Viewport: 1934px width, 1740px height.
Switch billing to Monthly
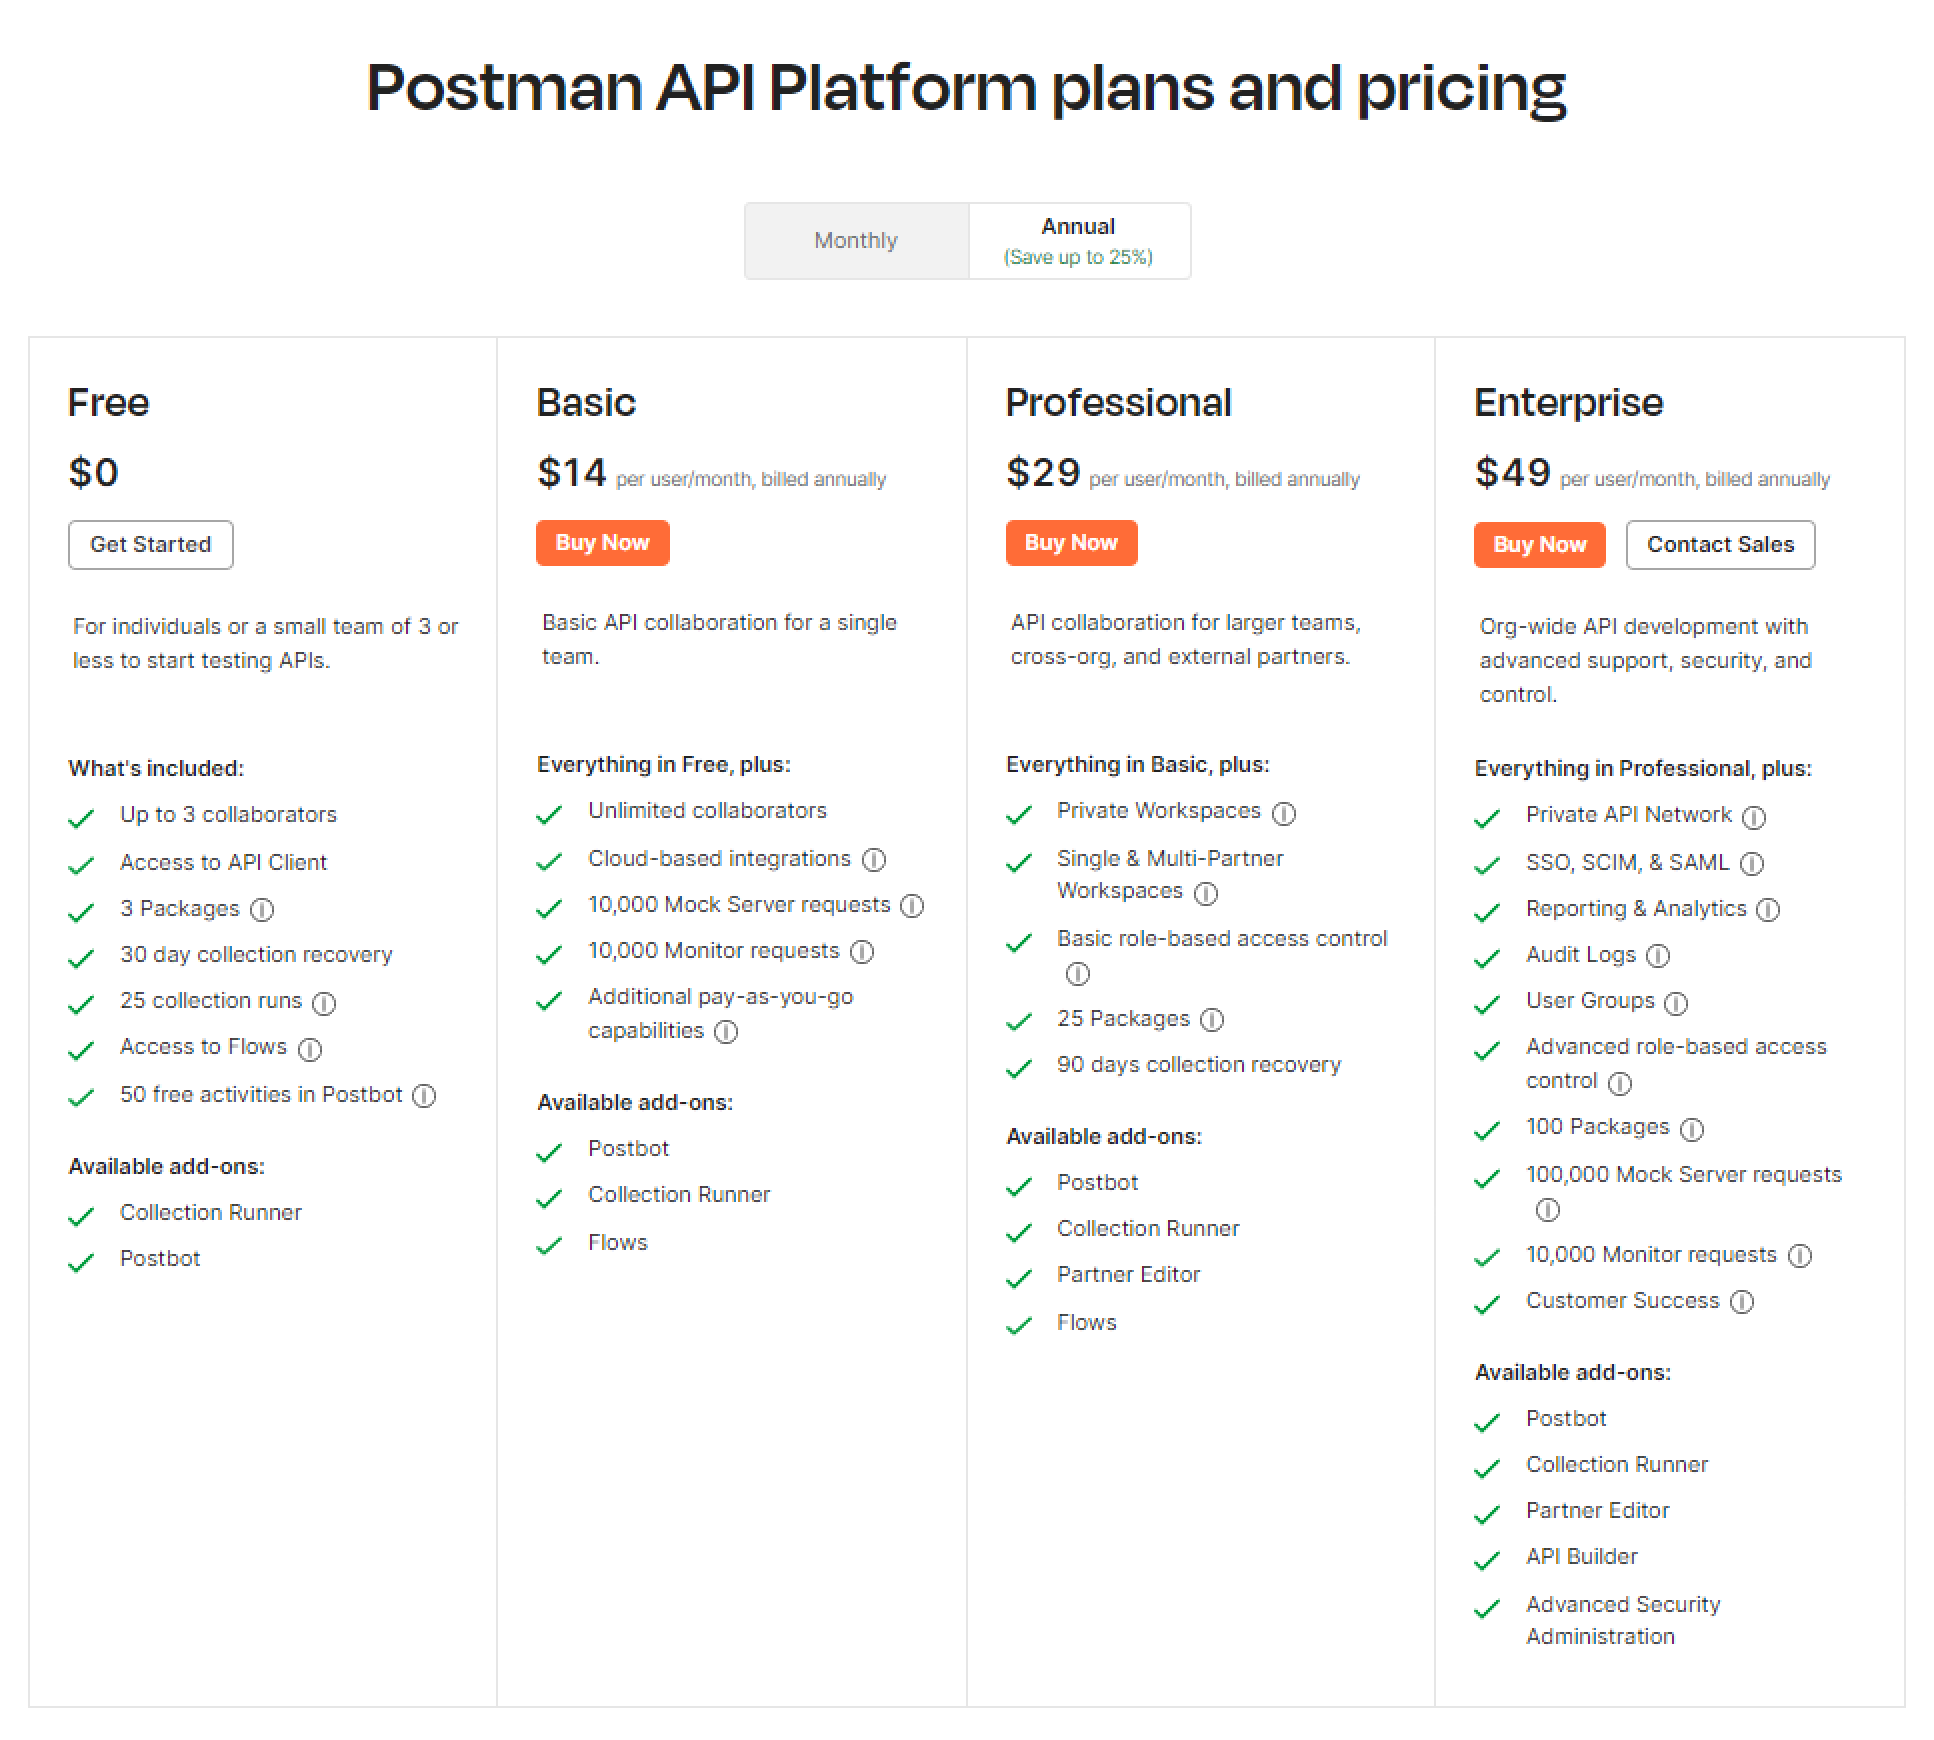[x=856, y=240]
